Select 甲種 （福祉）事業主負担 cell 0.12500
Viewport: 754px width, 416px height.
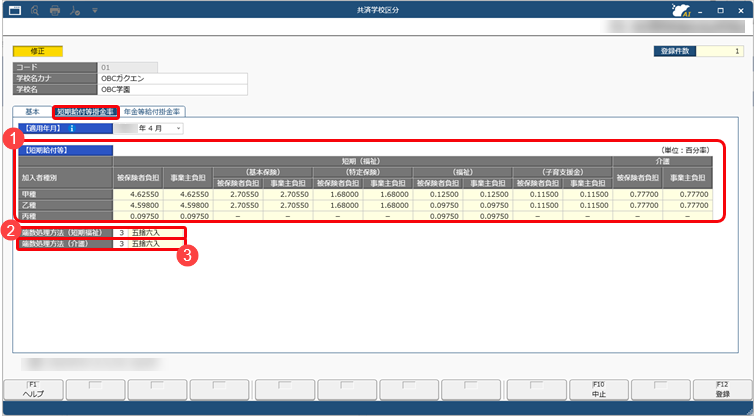point(488,194)
